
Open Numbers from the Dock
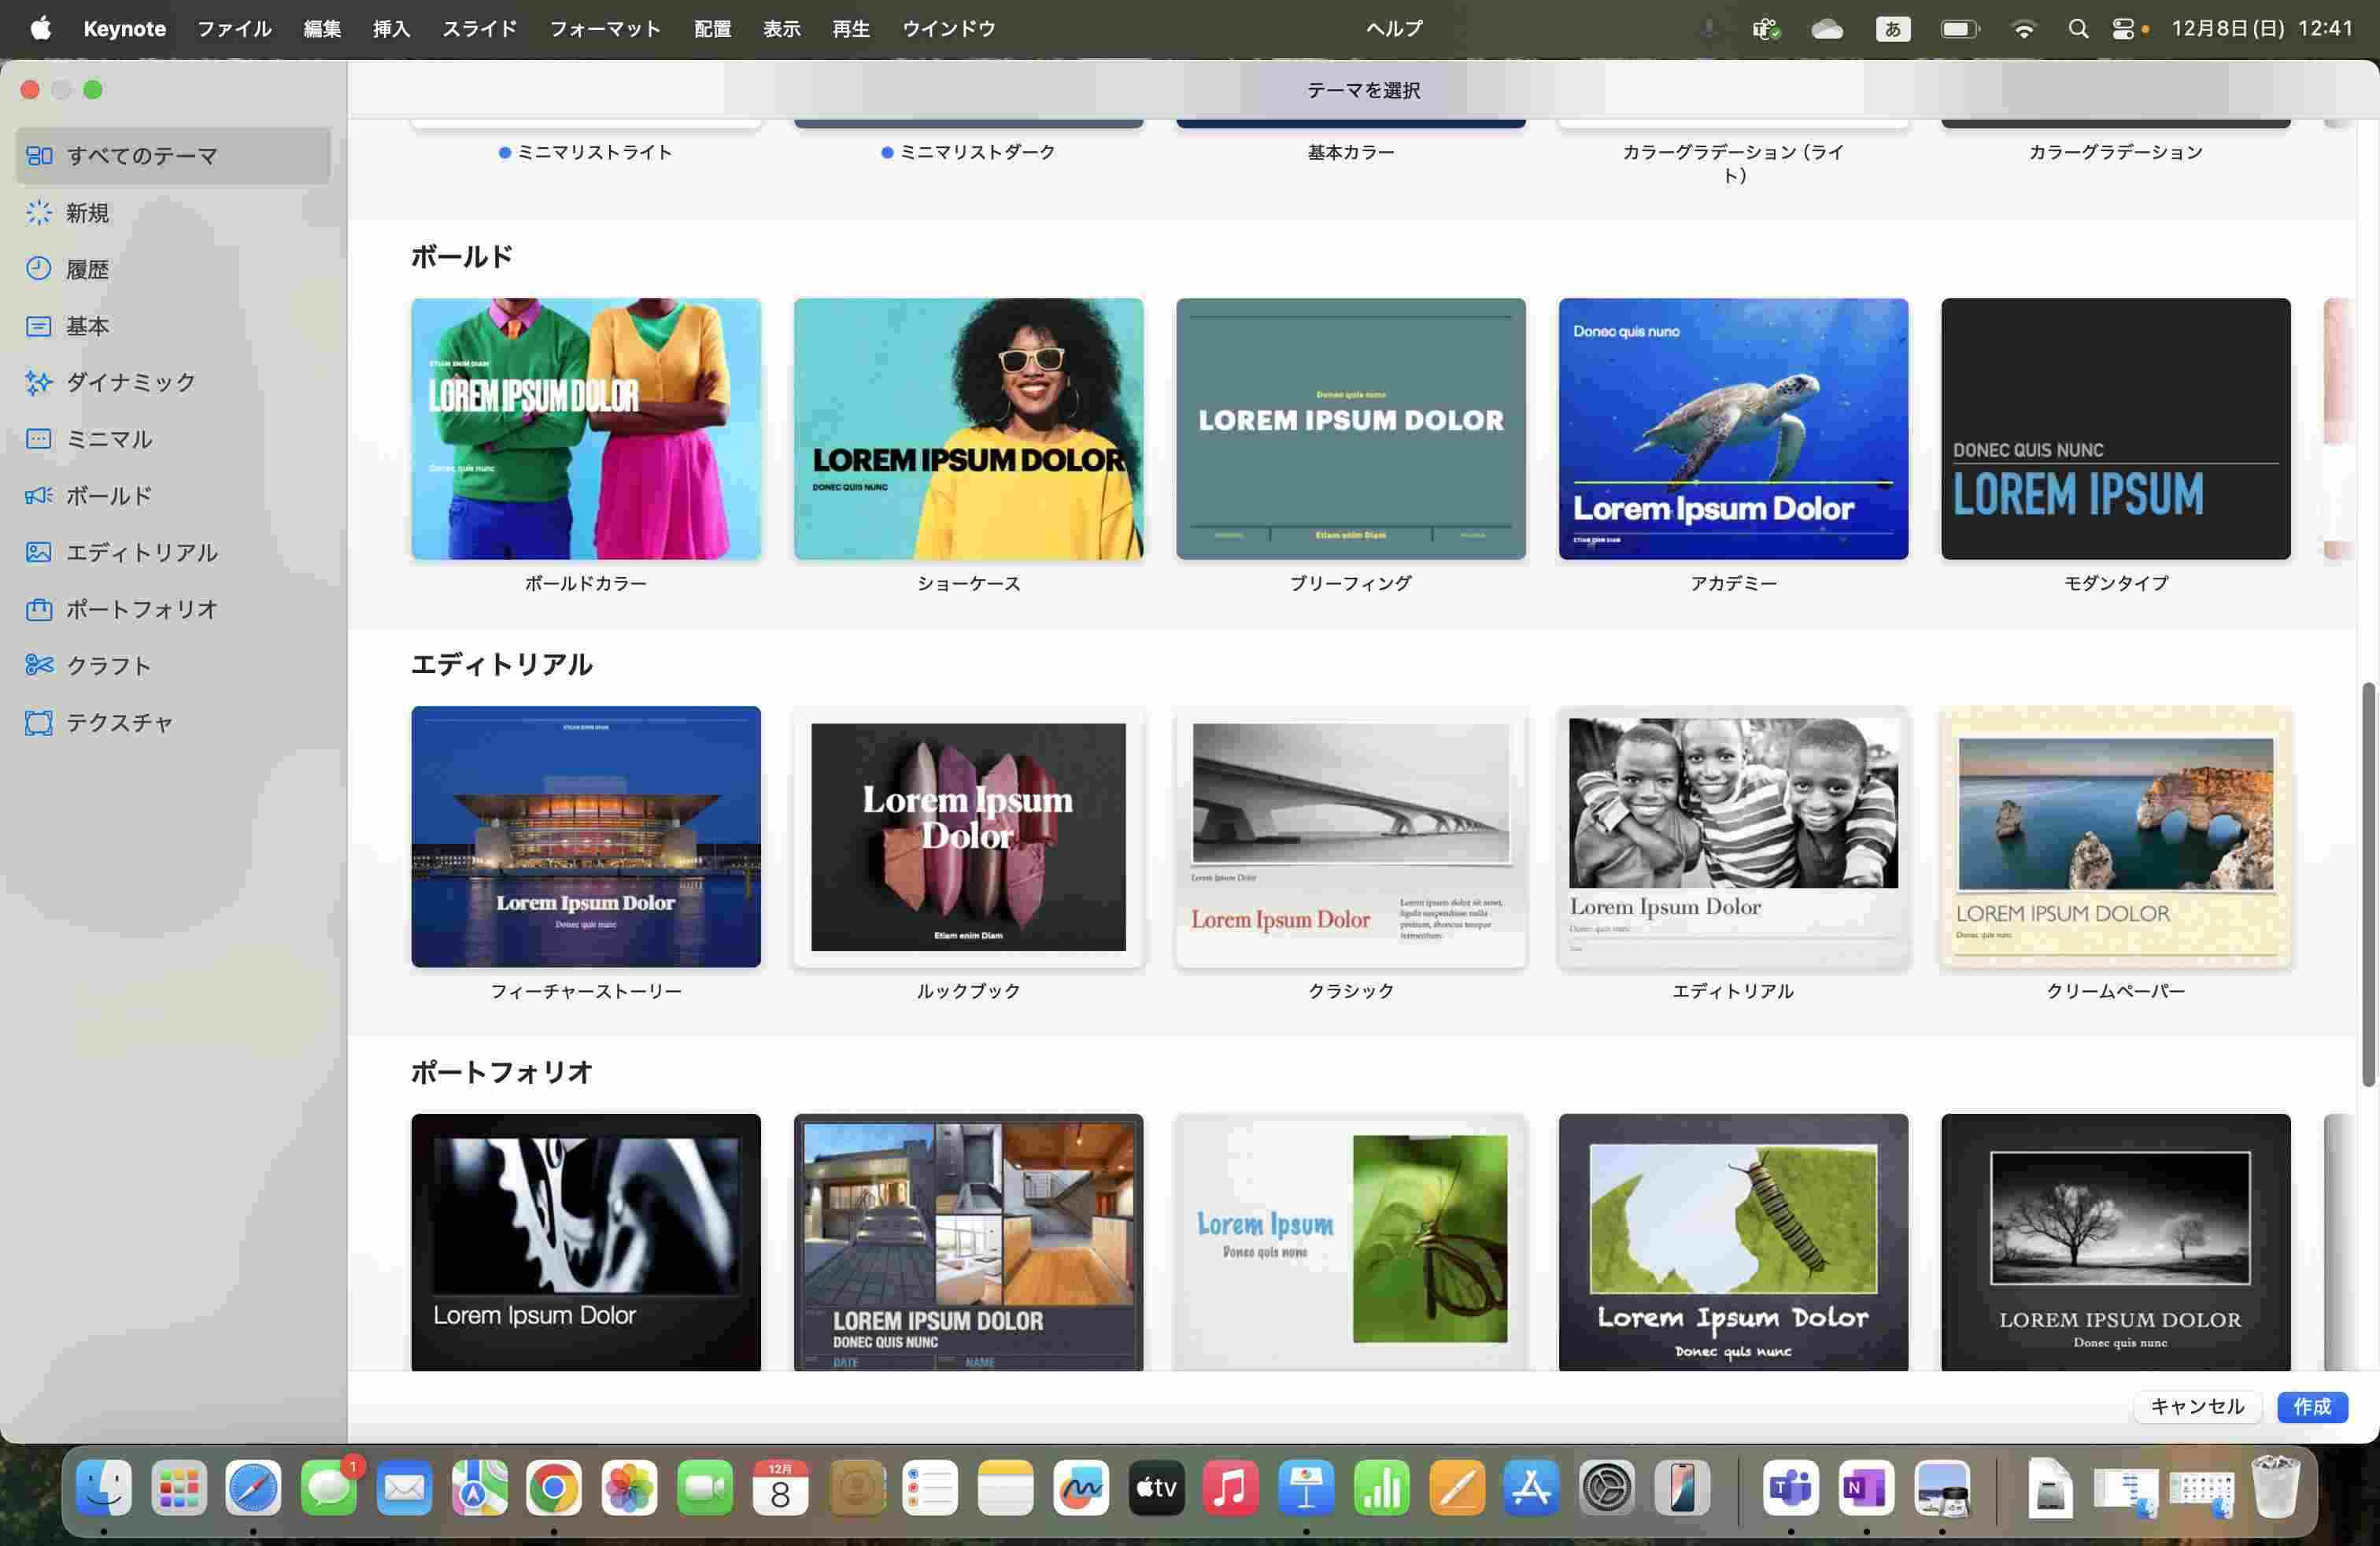[x=1381, y=1488]
